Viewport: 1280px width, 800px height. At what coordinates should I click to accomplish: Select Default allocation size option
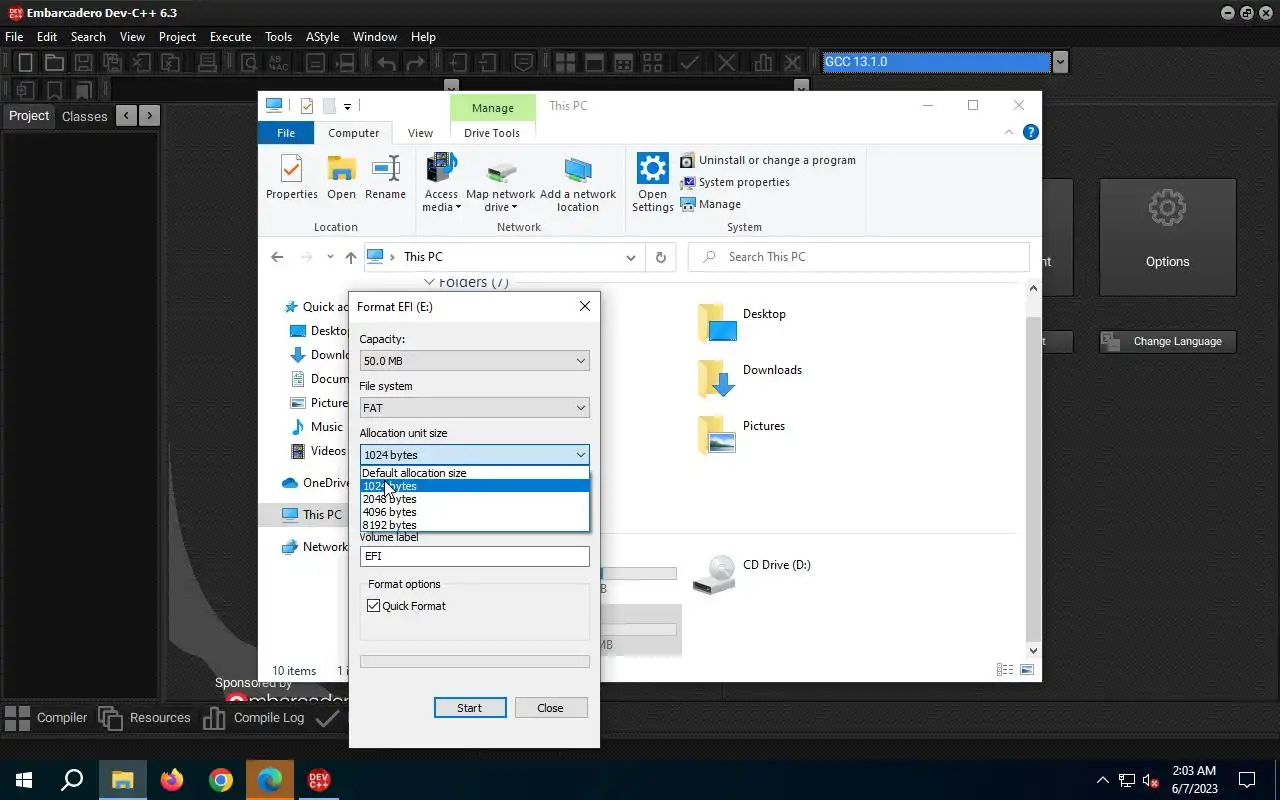point(474,473)
